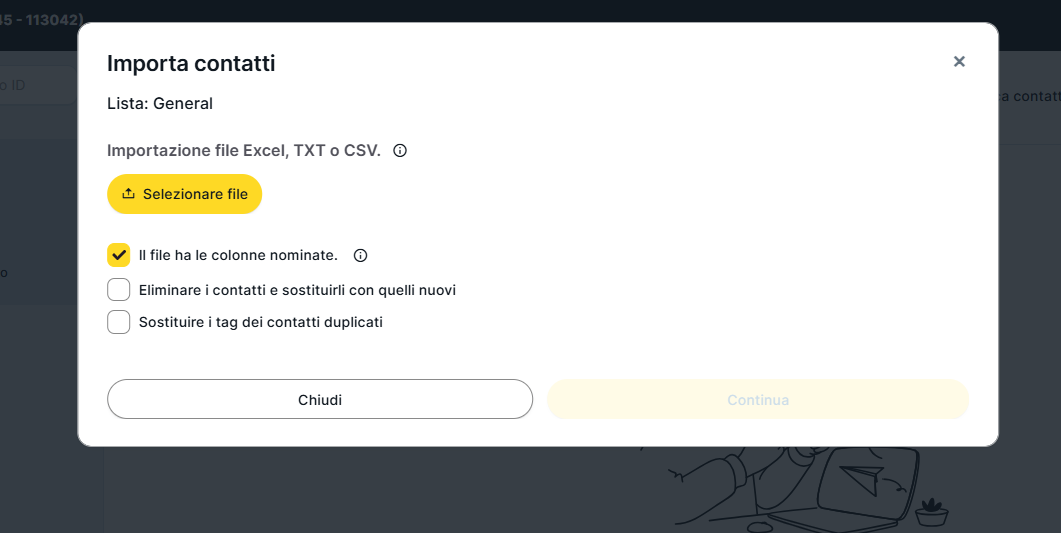Click info icon beside Excel, TXT o CSV

pos(400,151)
